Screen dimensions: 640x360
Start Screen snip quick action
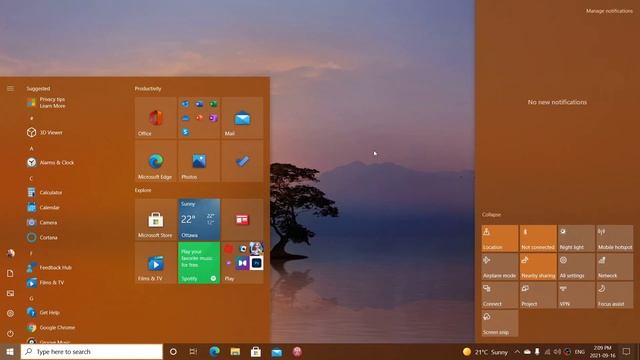tap(500, 323)
